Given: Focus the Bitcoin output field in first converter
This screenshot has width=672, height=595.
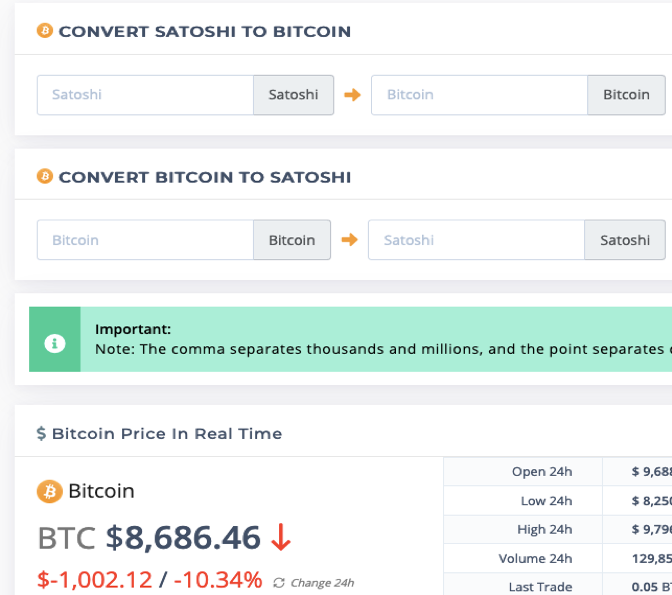Looking at the screenshot, I should (x=480, y=95).
